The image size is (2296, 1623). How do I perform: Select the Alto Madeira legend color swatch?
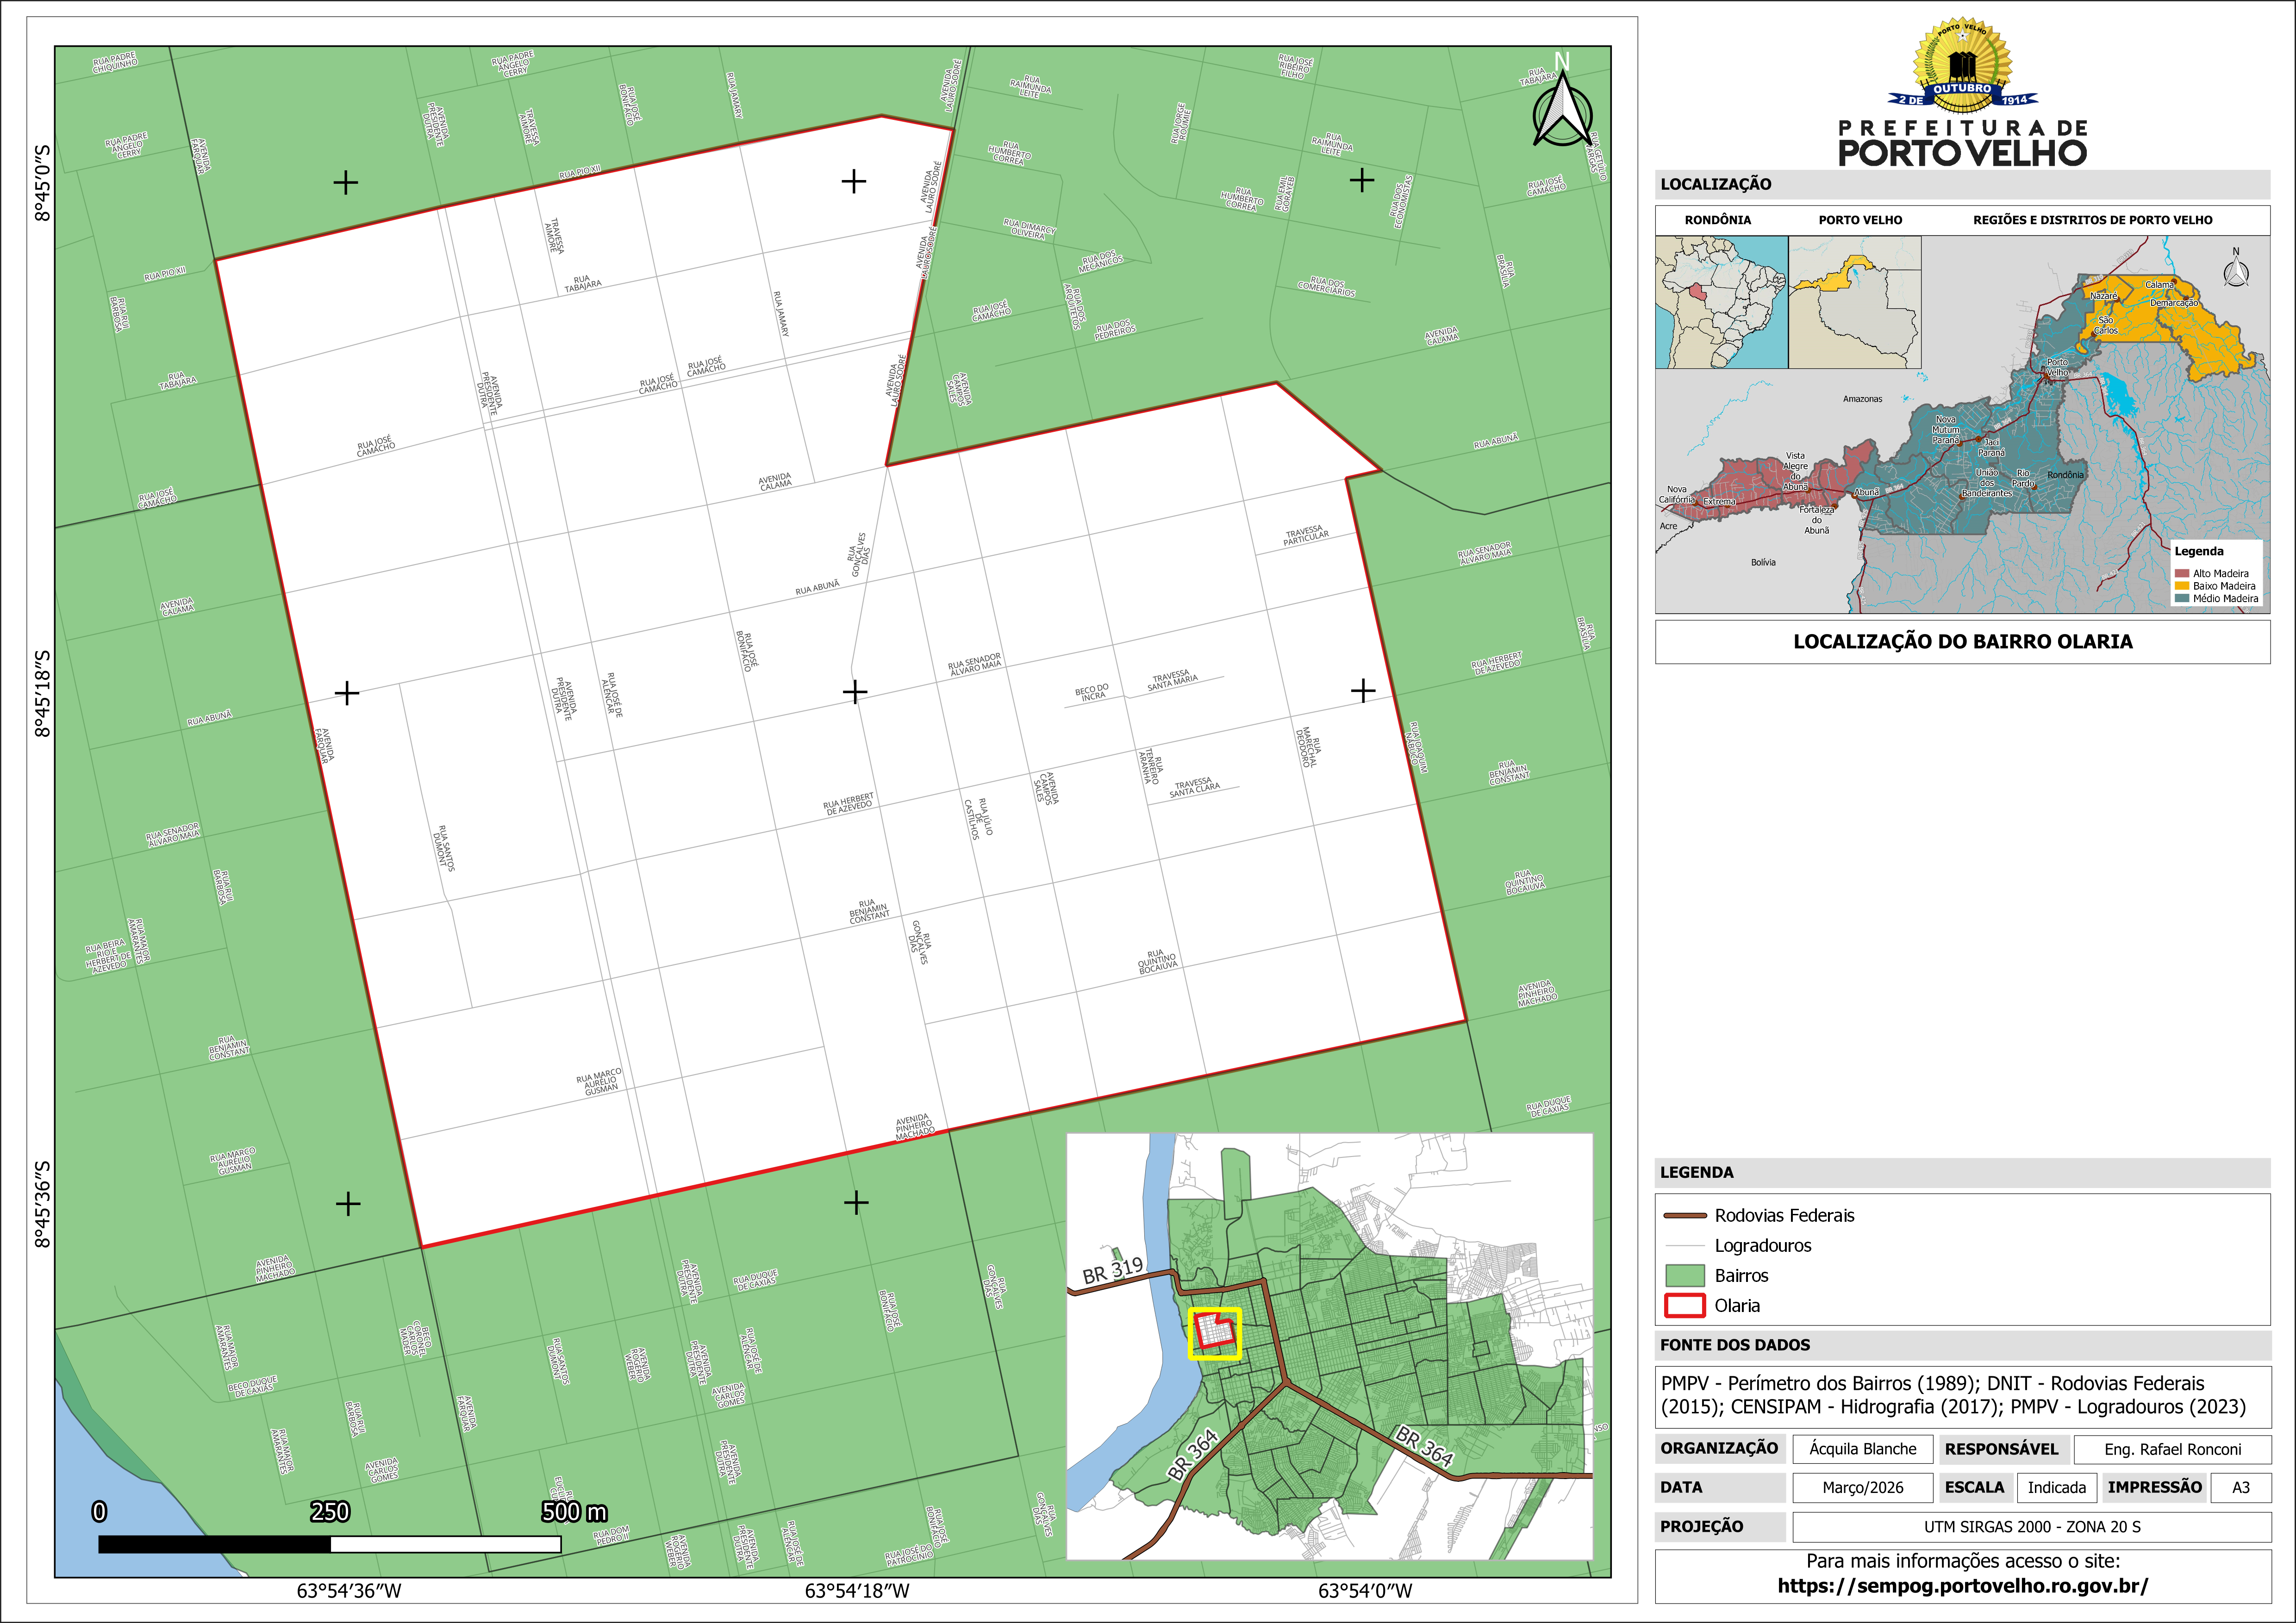[x=2182, y=573]
